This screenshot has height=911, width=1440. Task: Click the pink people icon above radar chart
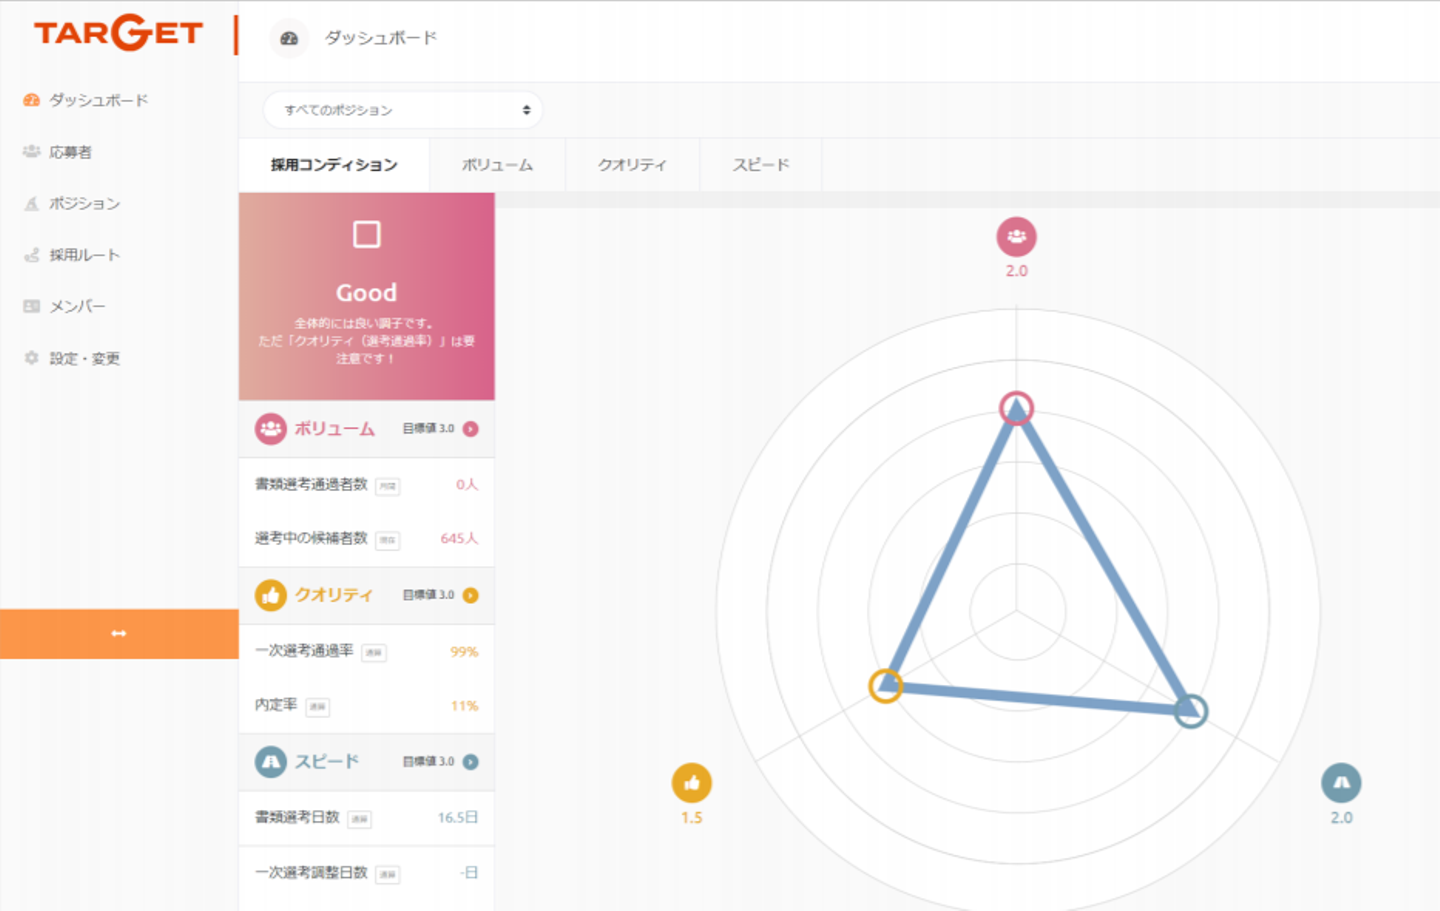1017,237
